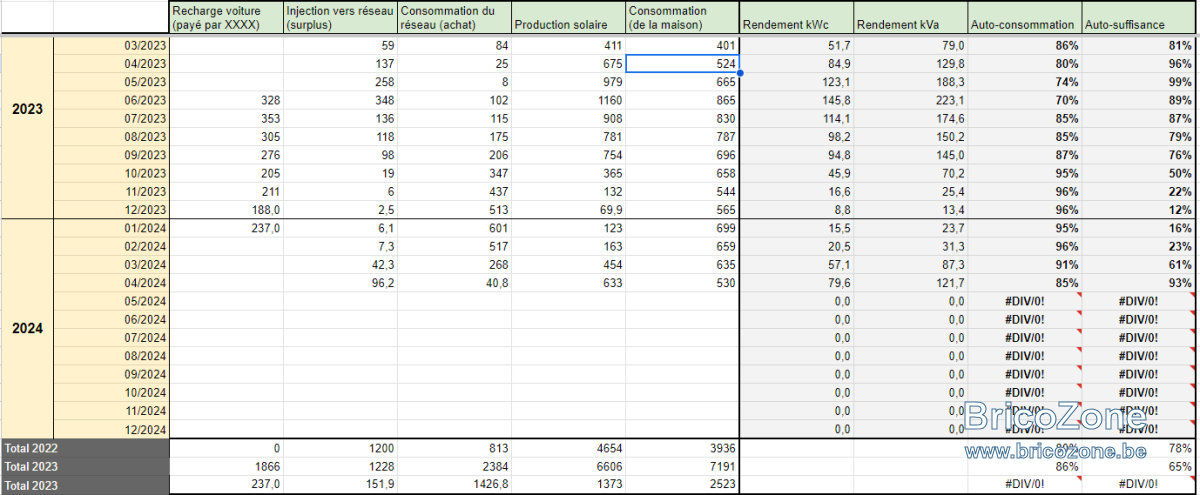Select the 'Injection vers réseau (surplus)' header cell
Screen dimensions: 1200x495
tap(340, 17)
